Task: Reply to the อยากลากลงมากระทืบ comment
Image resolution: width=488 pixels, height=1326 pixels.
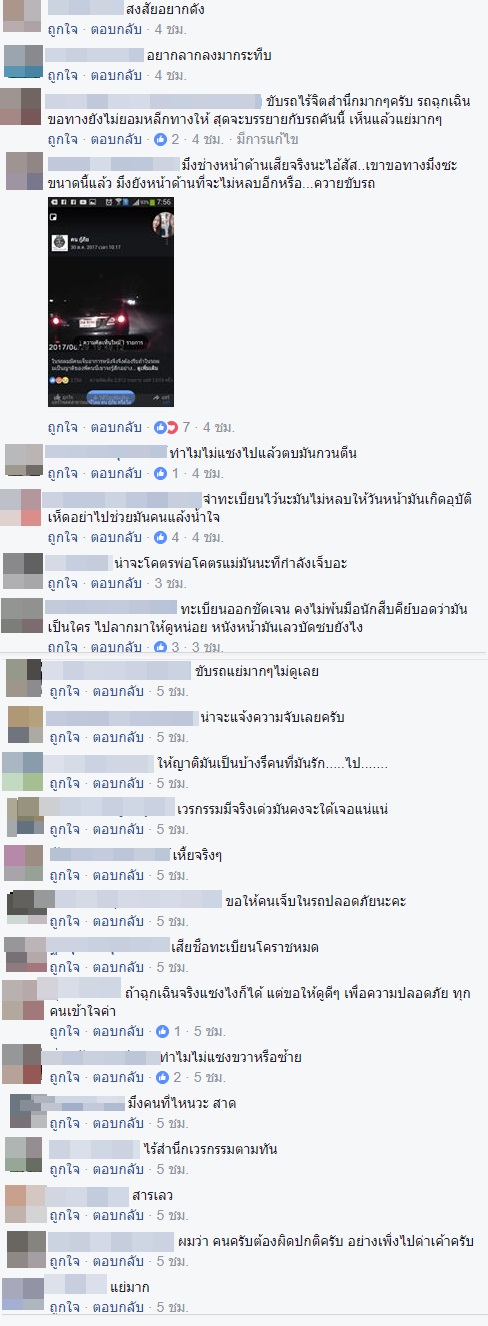Action: tap(118, 75)
